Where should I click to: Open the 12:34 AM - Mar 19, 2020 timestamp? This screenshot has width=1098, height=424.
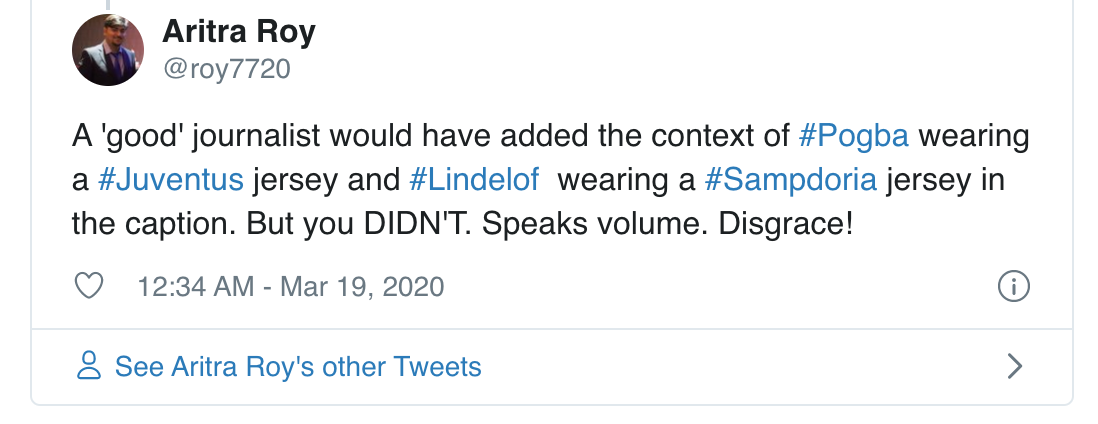290,287
